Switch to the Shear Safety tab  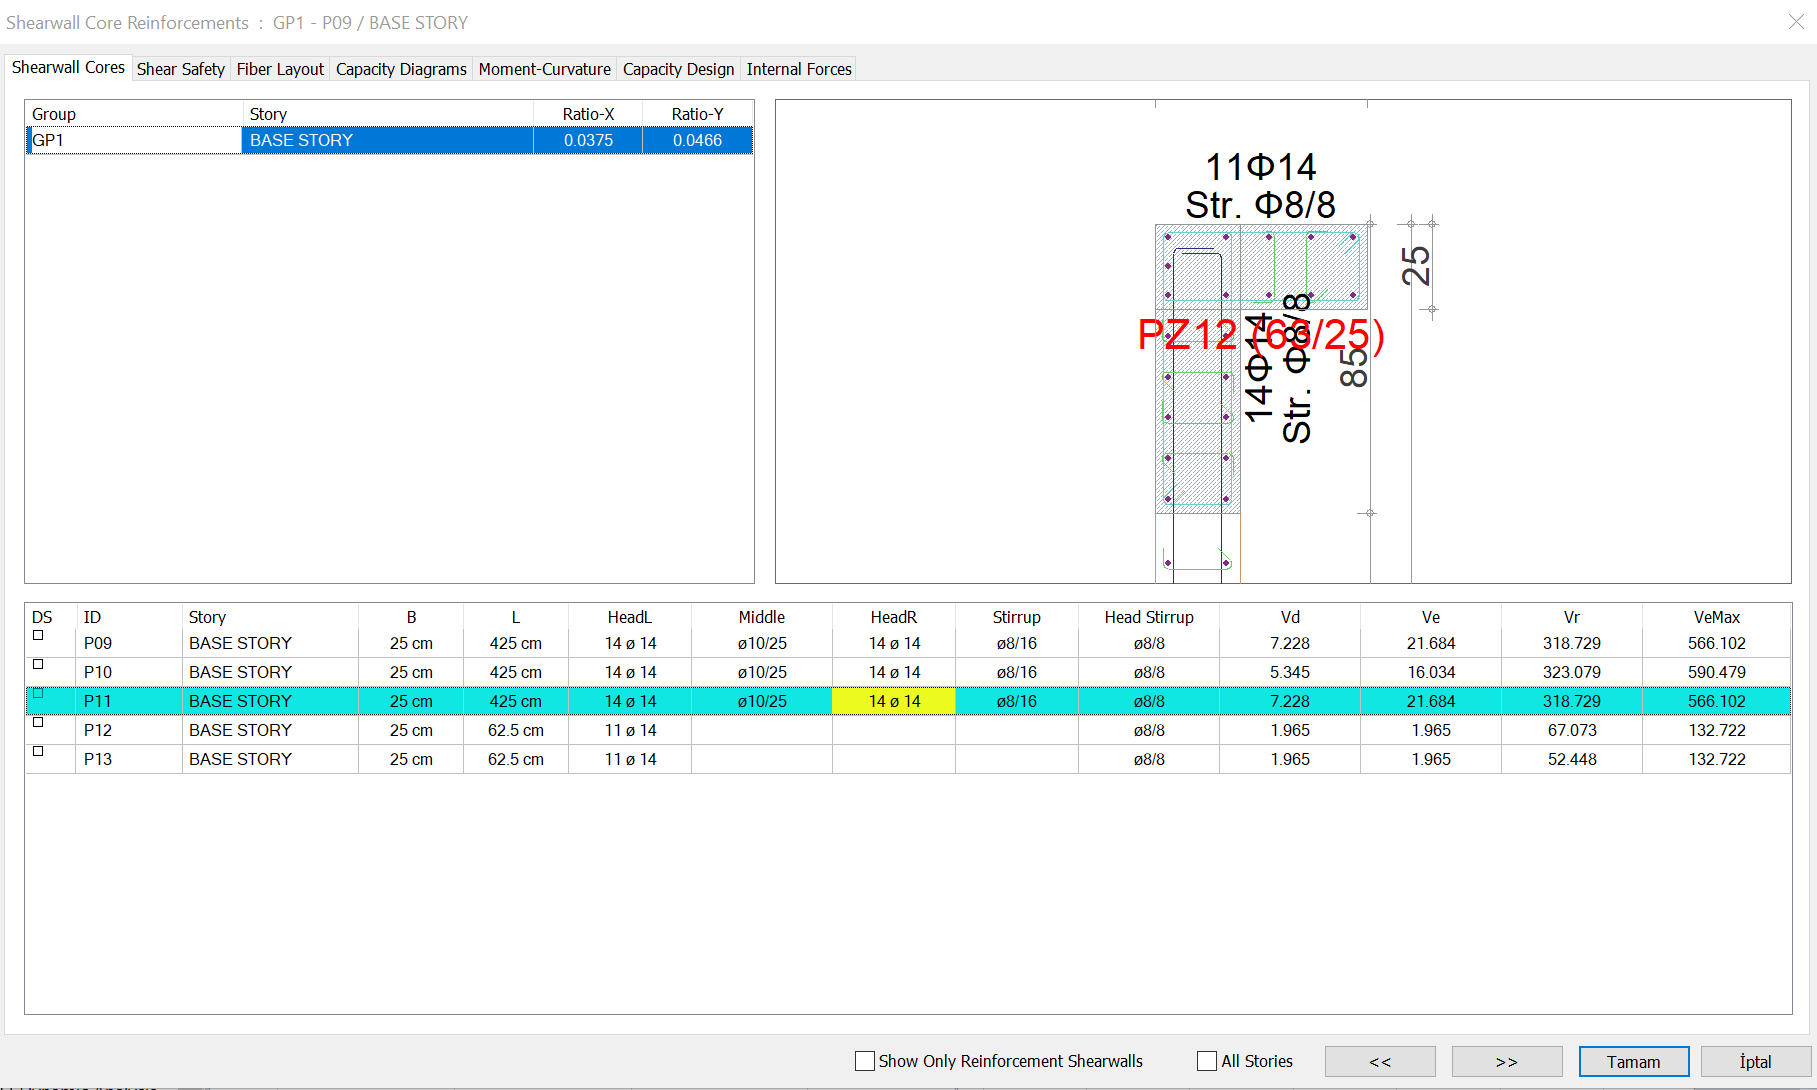(180, 69)
